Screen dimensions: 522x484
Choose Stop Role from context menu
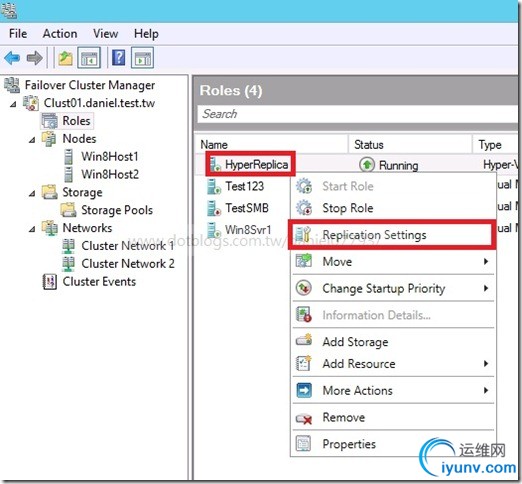393,208
